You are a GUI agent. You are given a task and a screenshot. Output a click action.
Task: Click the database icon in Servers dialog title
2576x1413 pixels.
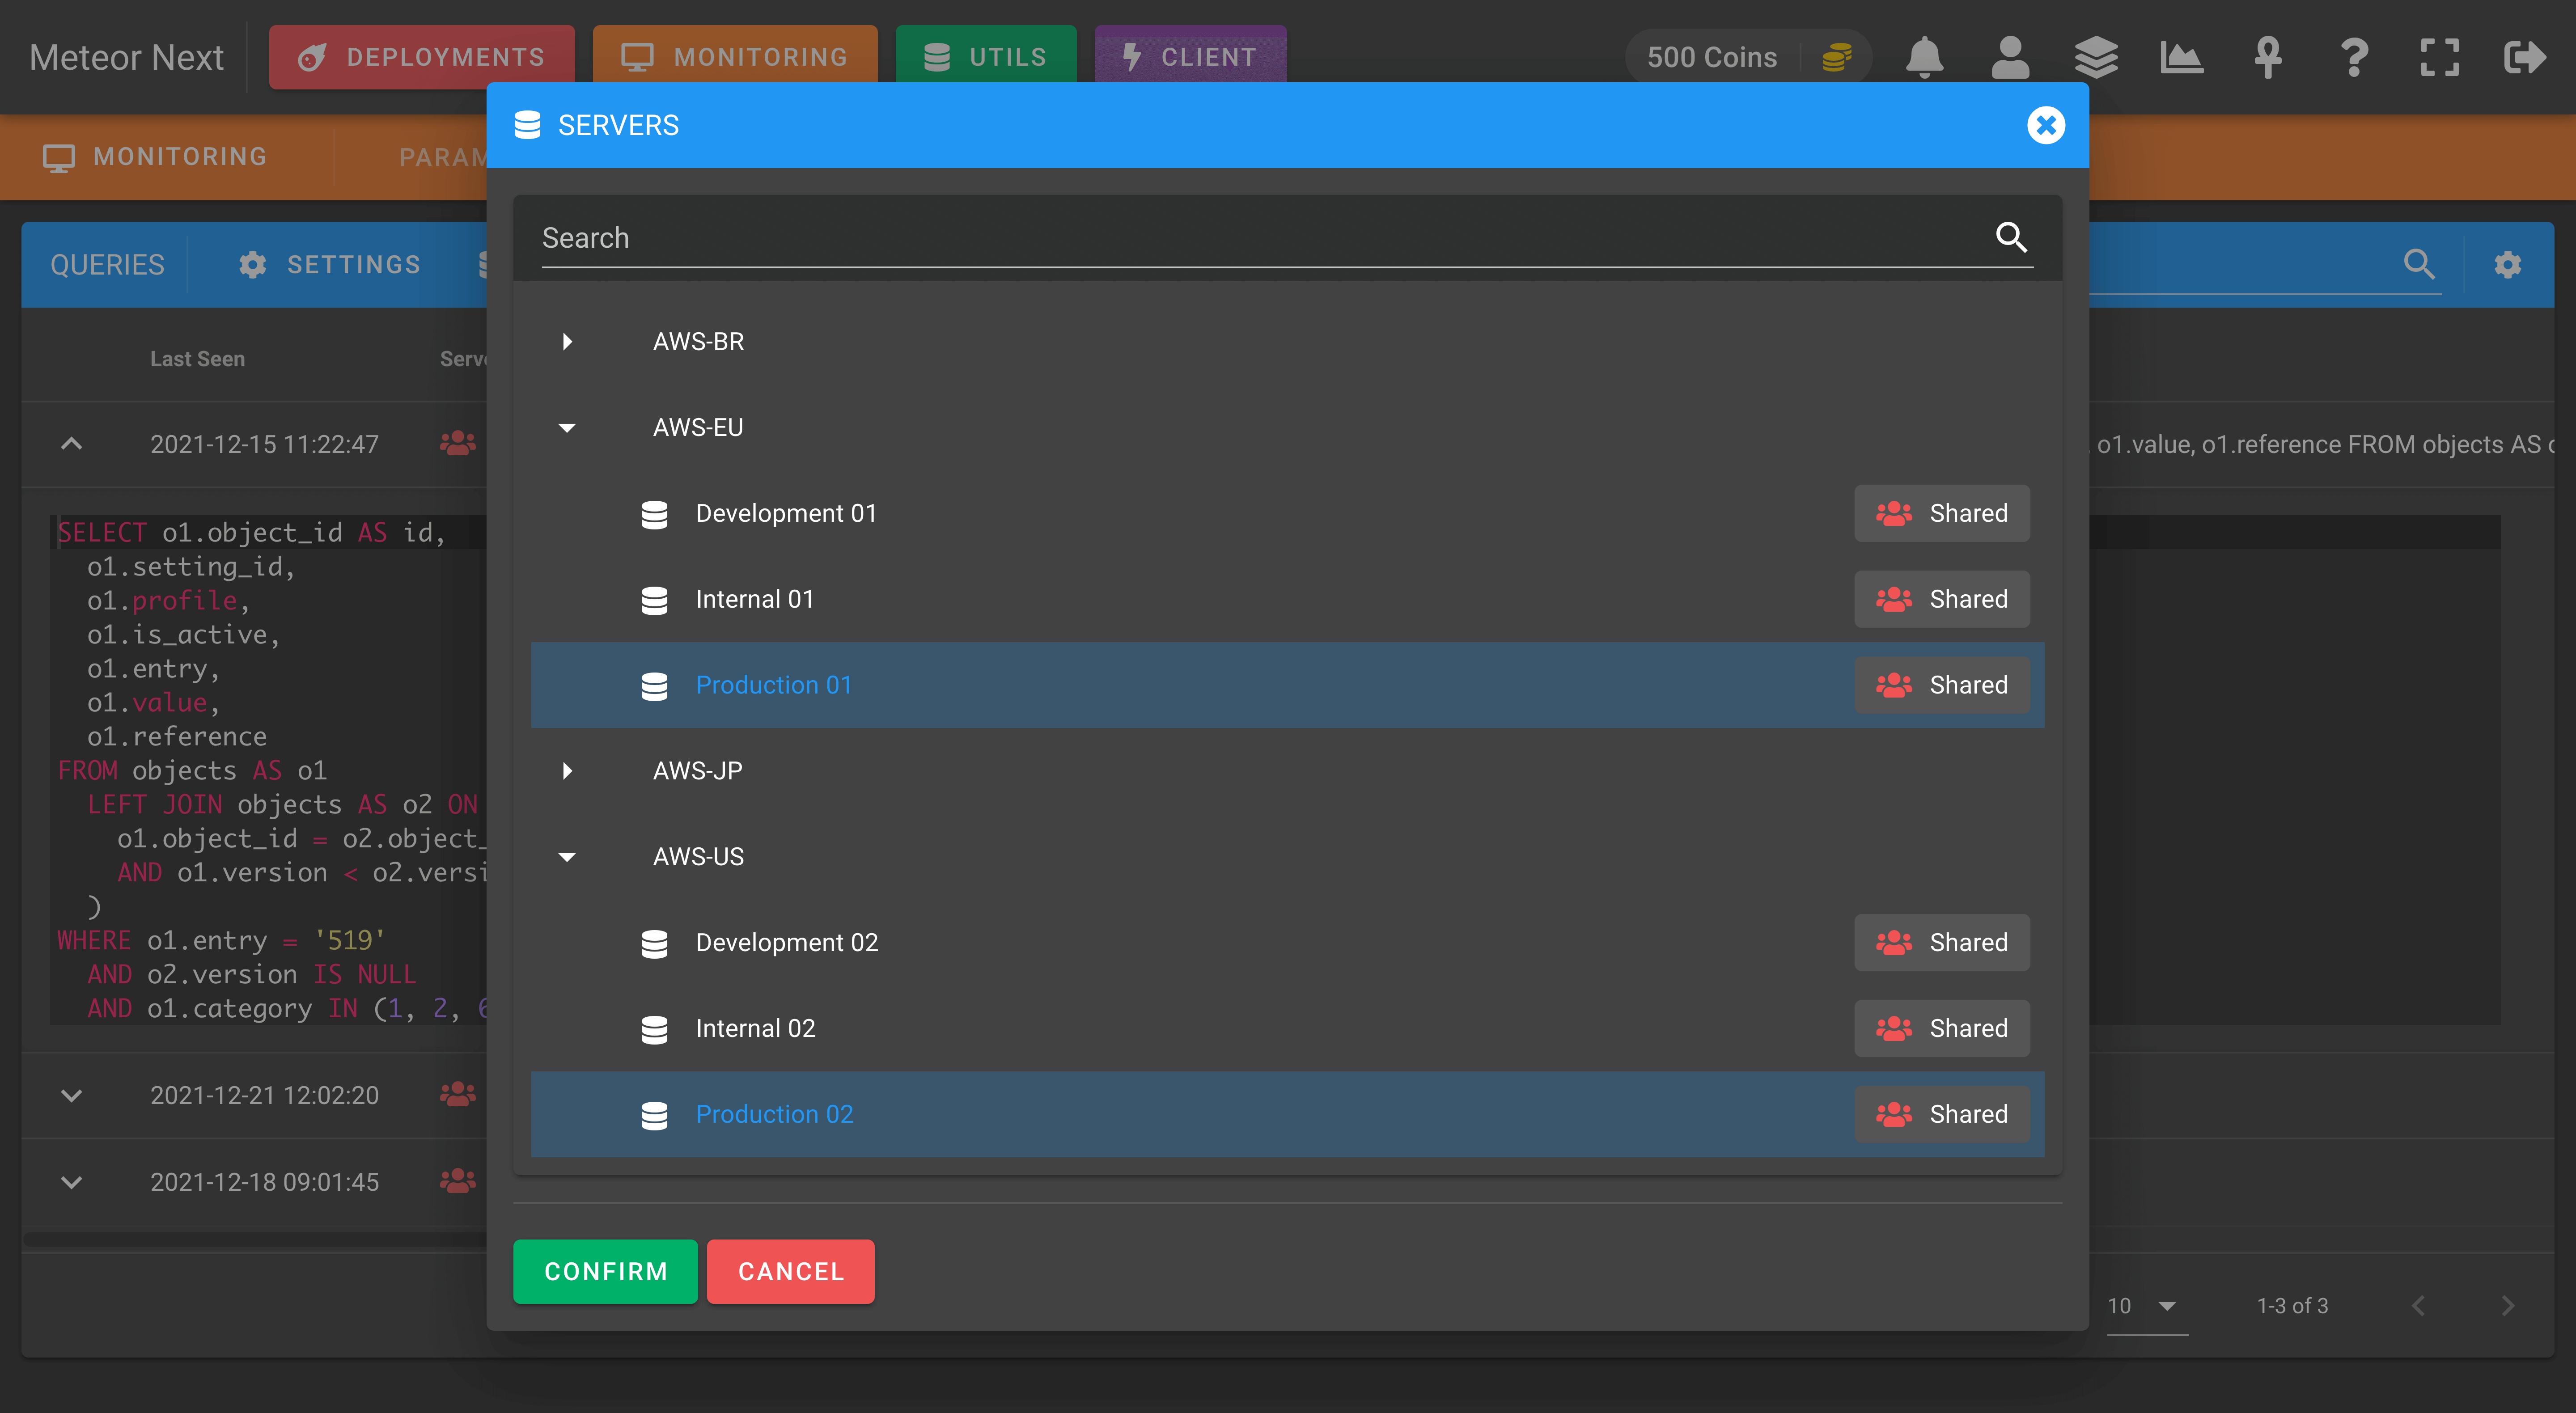pos(527,125)
